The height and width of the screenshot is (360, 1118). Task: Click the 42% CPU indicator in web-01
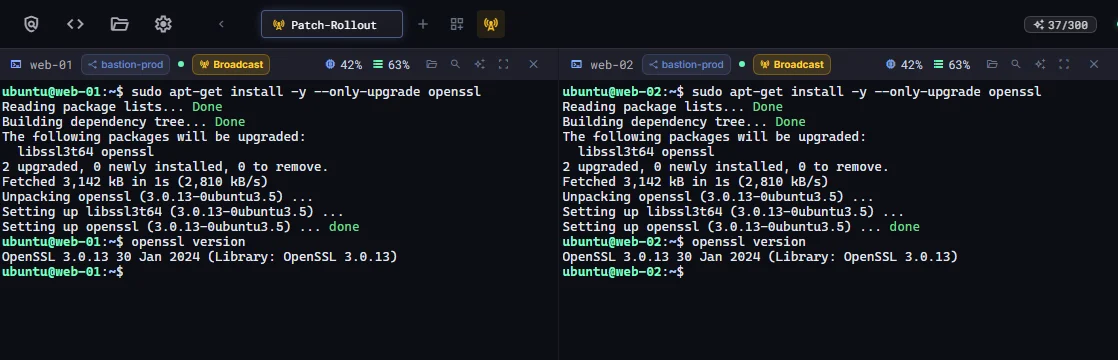tap(344, 65)
